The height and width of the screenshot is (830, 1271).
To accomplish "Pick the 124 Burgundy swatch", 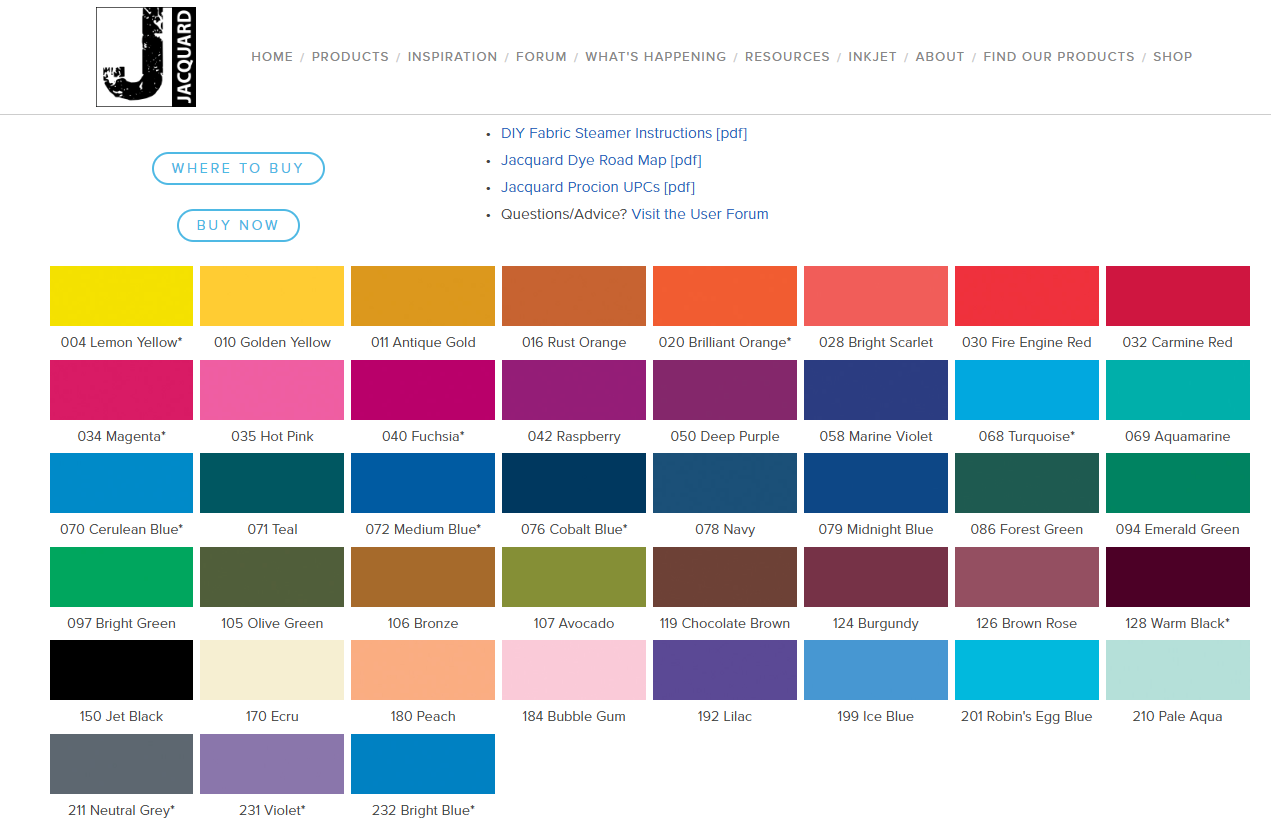I will pyautogui.click(x=876, y=577).
